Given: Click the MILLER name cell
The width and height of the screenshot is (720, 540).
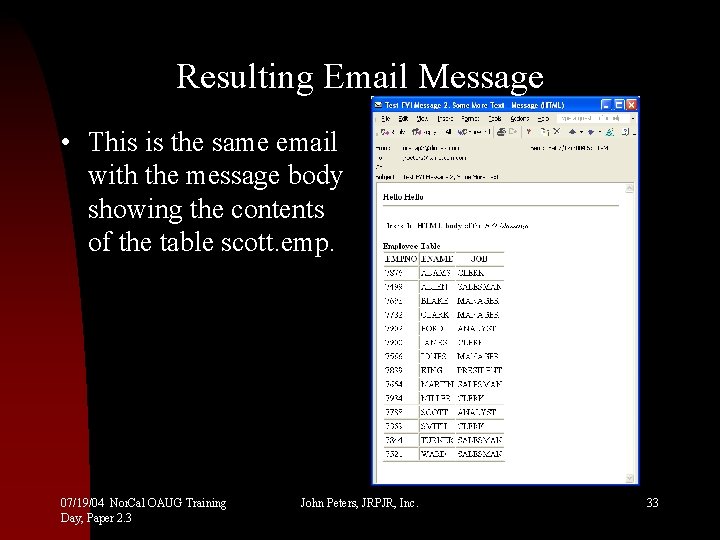Looking at the screenshot, I should pos(435,398).
